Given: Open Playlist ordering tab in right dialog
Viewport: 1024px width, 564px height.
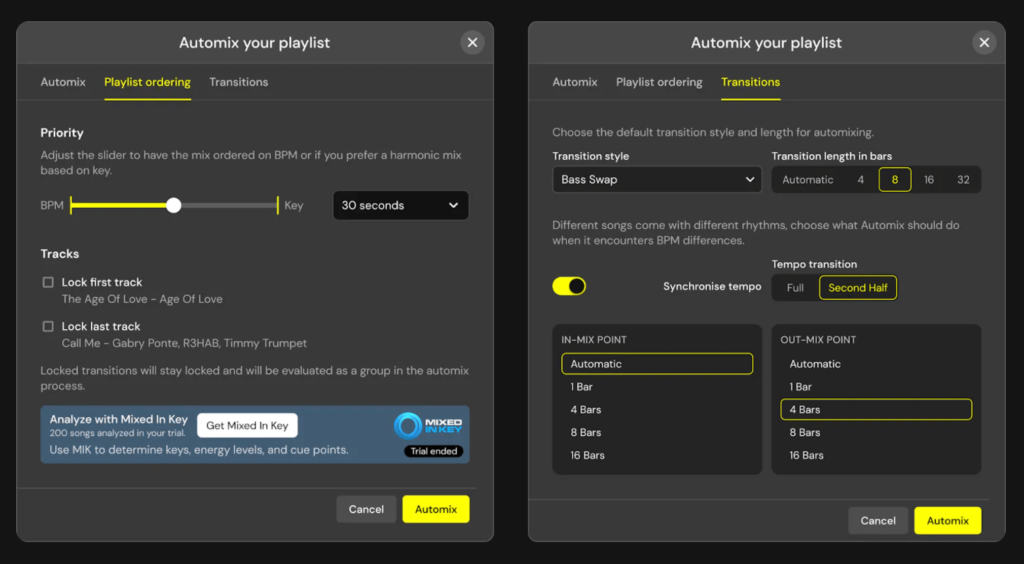Looking at the screenshot, I should (x=659, y=82).
